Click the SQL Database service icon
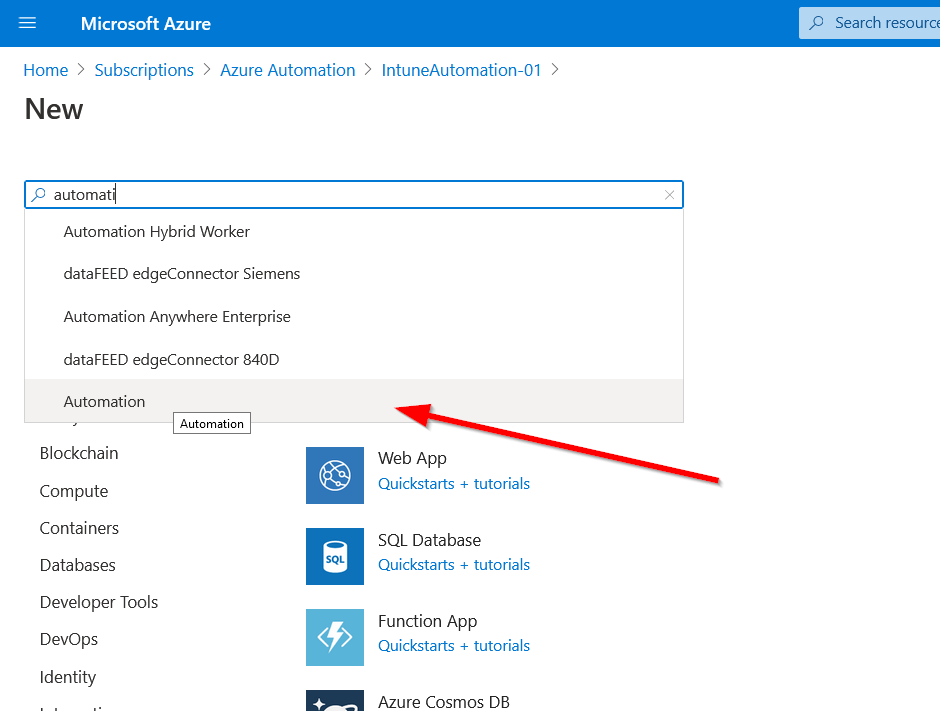940x711 pixels. (x=335, y=556)
